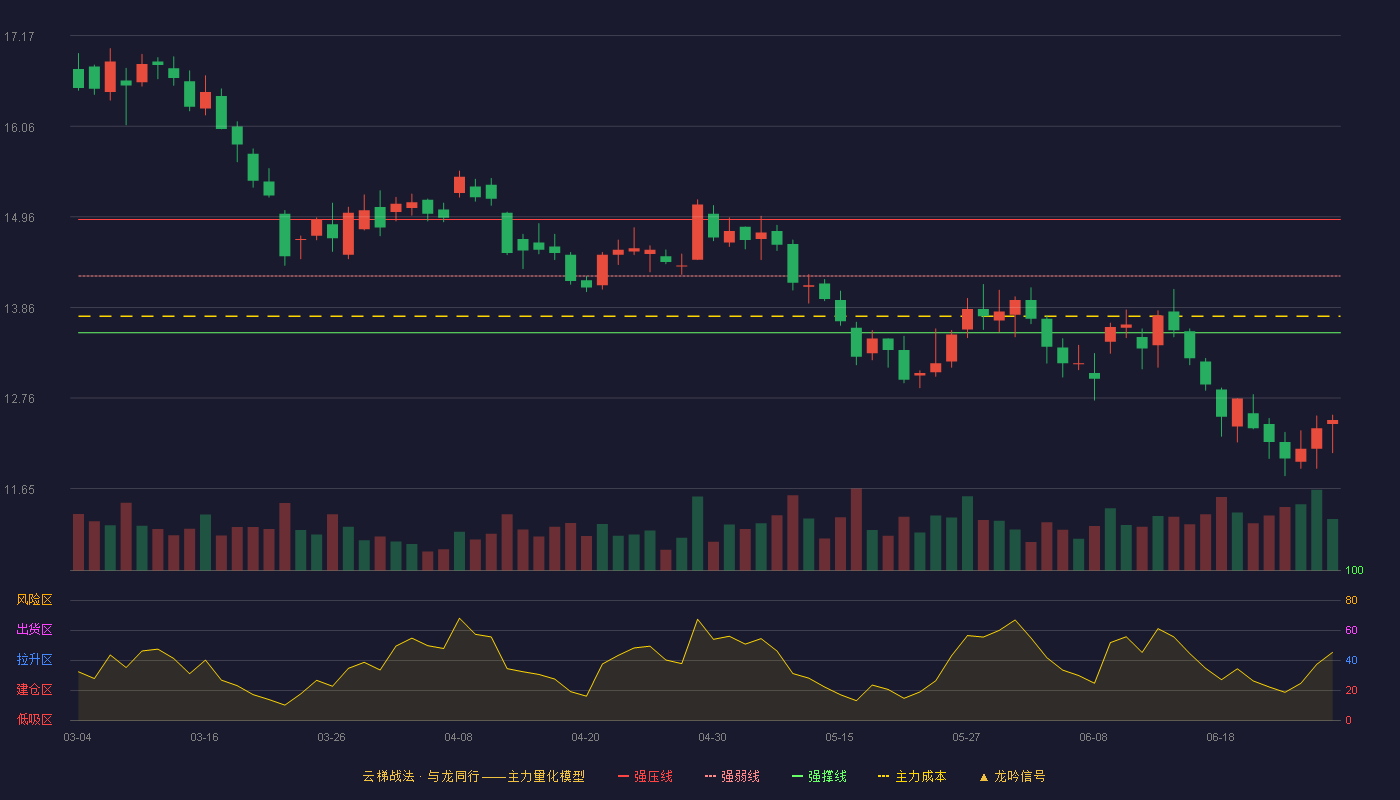Viewport: 1400px width, 800px height.
Task: Click the green dash marker beside 强撑线
Action: click(x=797, y=776)
